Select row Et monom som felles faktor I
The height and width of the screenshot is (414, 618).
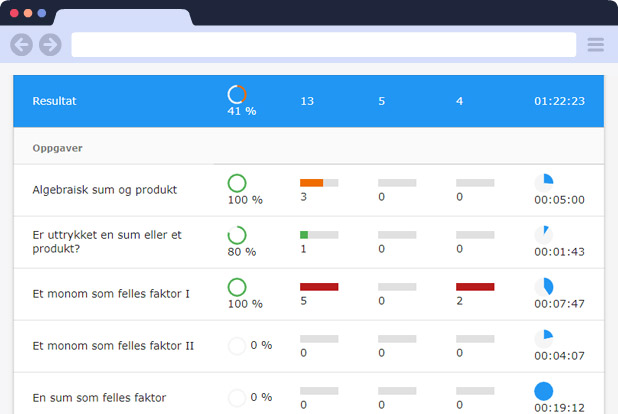tap(111, 294)
